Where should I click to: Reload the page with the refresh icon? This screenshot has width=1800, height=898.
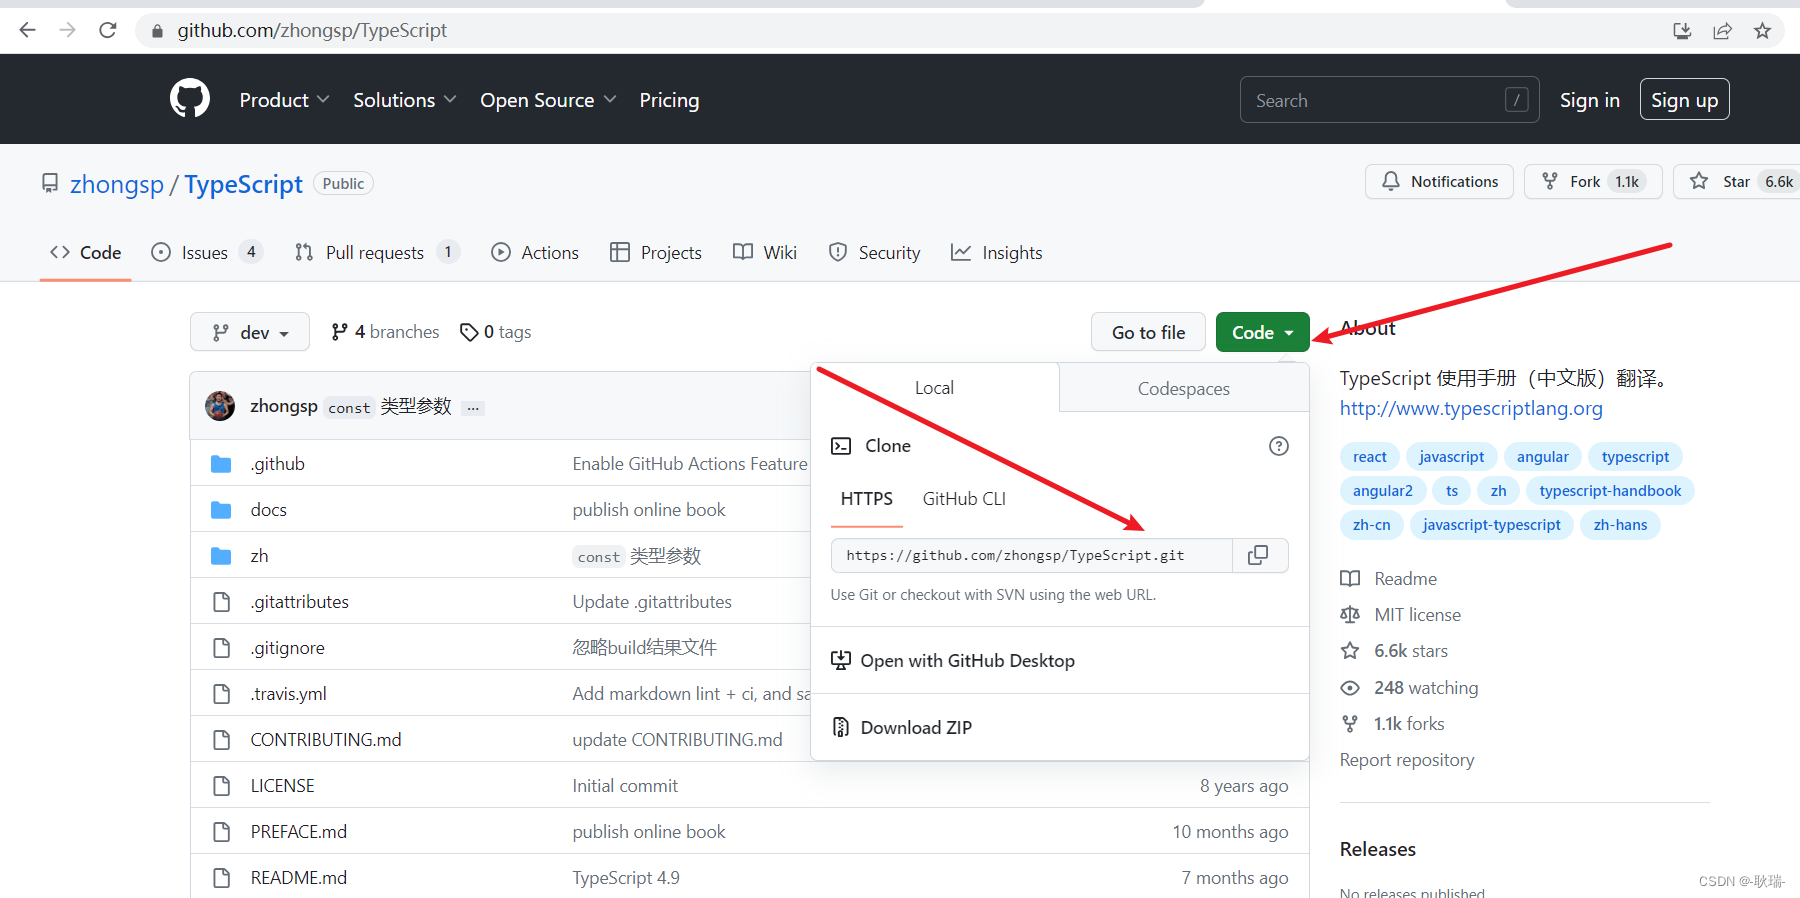click(x=108, y=30)
